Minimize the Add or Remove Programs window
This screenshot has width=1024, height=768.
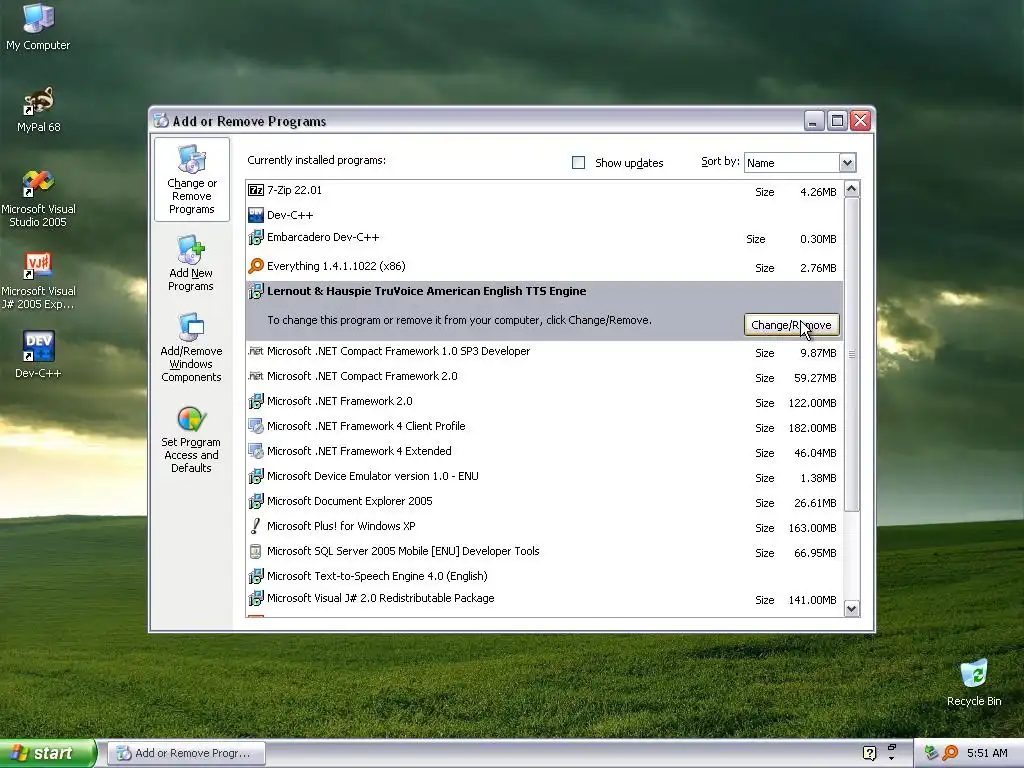814,121
